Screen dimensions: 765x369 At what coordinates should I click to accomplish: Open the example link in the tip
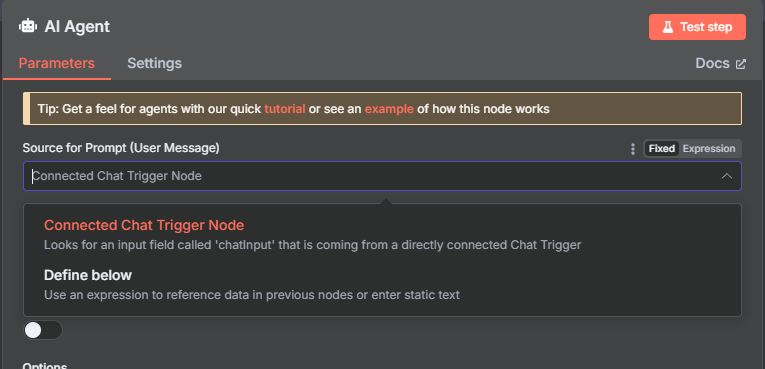(x=389, y=109)
